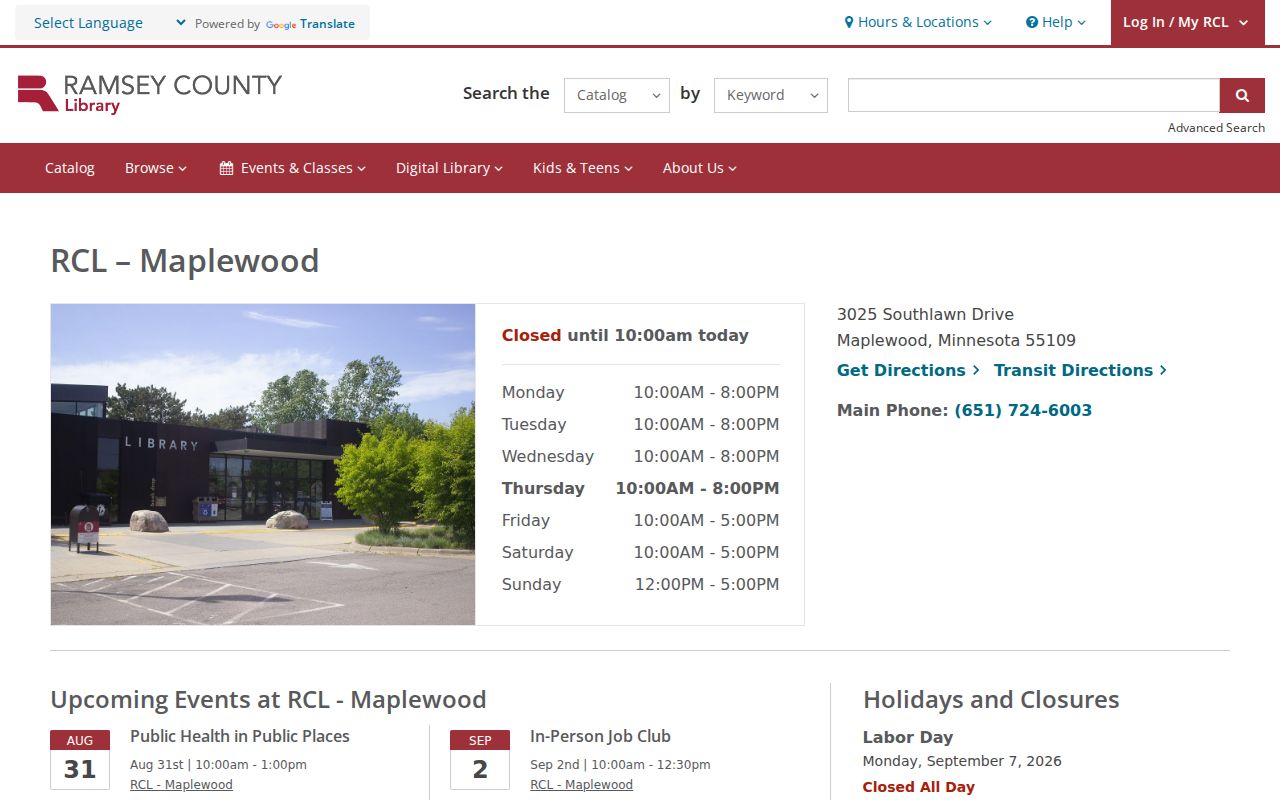1280x800 pixels.
Task: Click Get Directions link
Action: 908,370
